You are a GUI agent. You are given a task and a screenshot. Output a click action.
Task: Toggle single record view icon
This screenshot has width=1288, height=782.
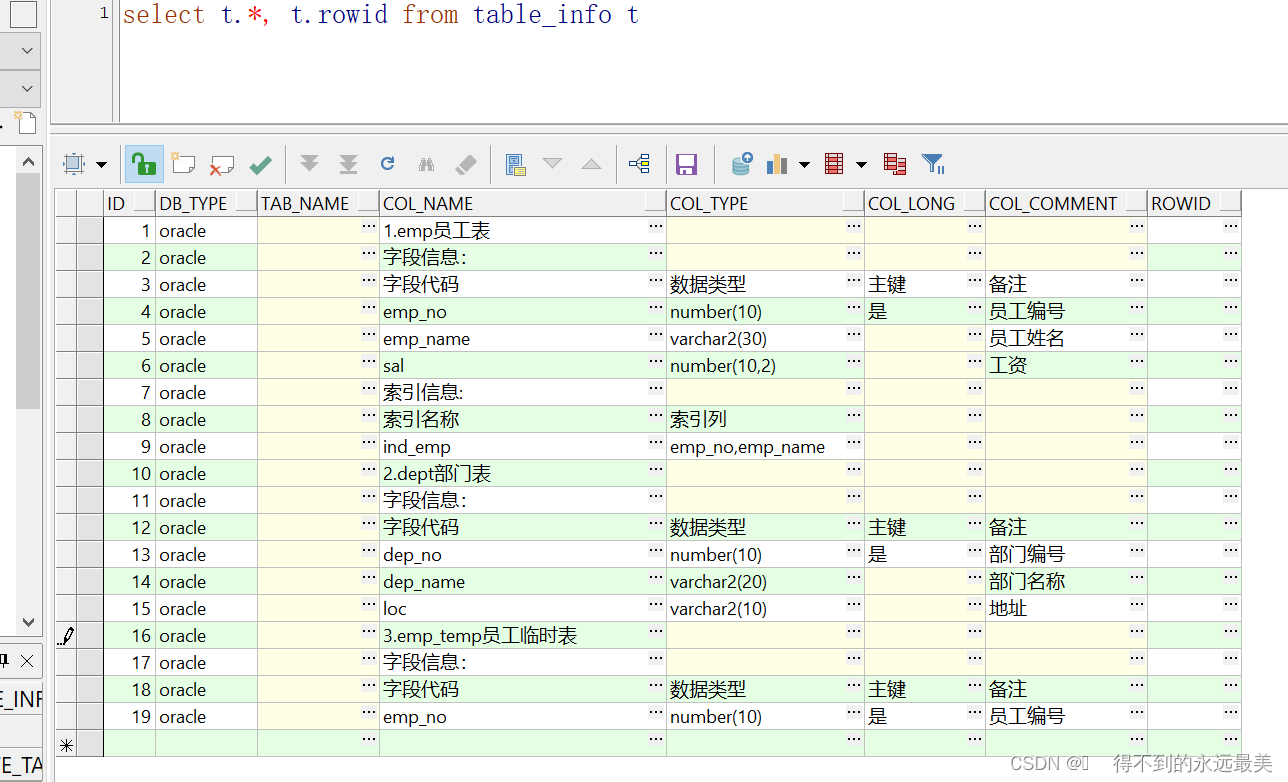click(515, 163)
